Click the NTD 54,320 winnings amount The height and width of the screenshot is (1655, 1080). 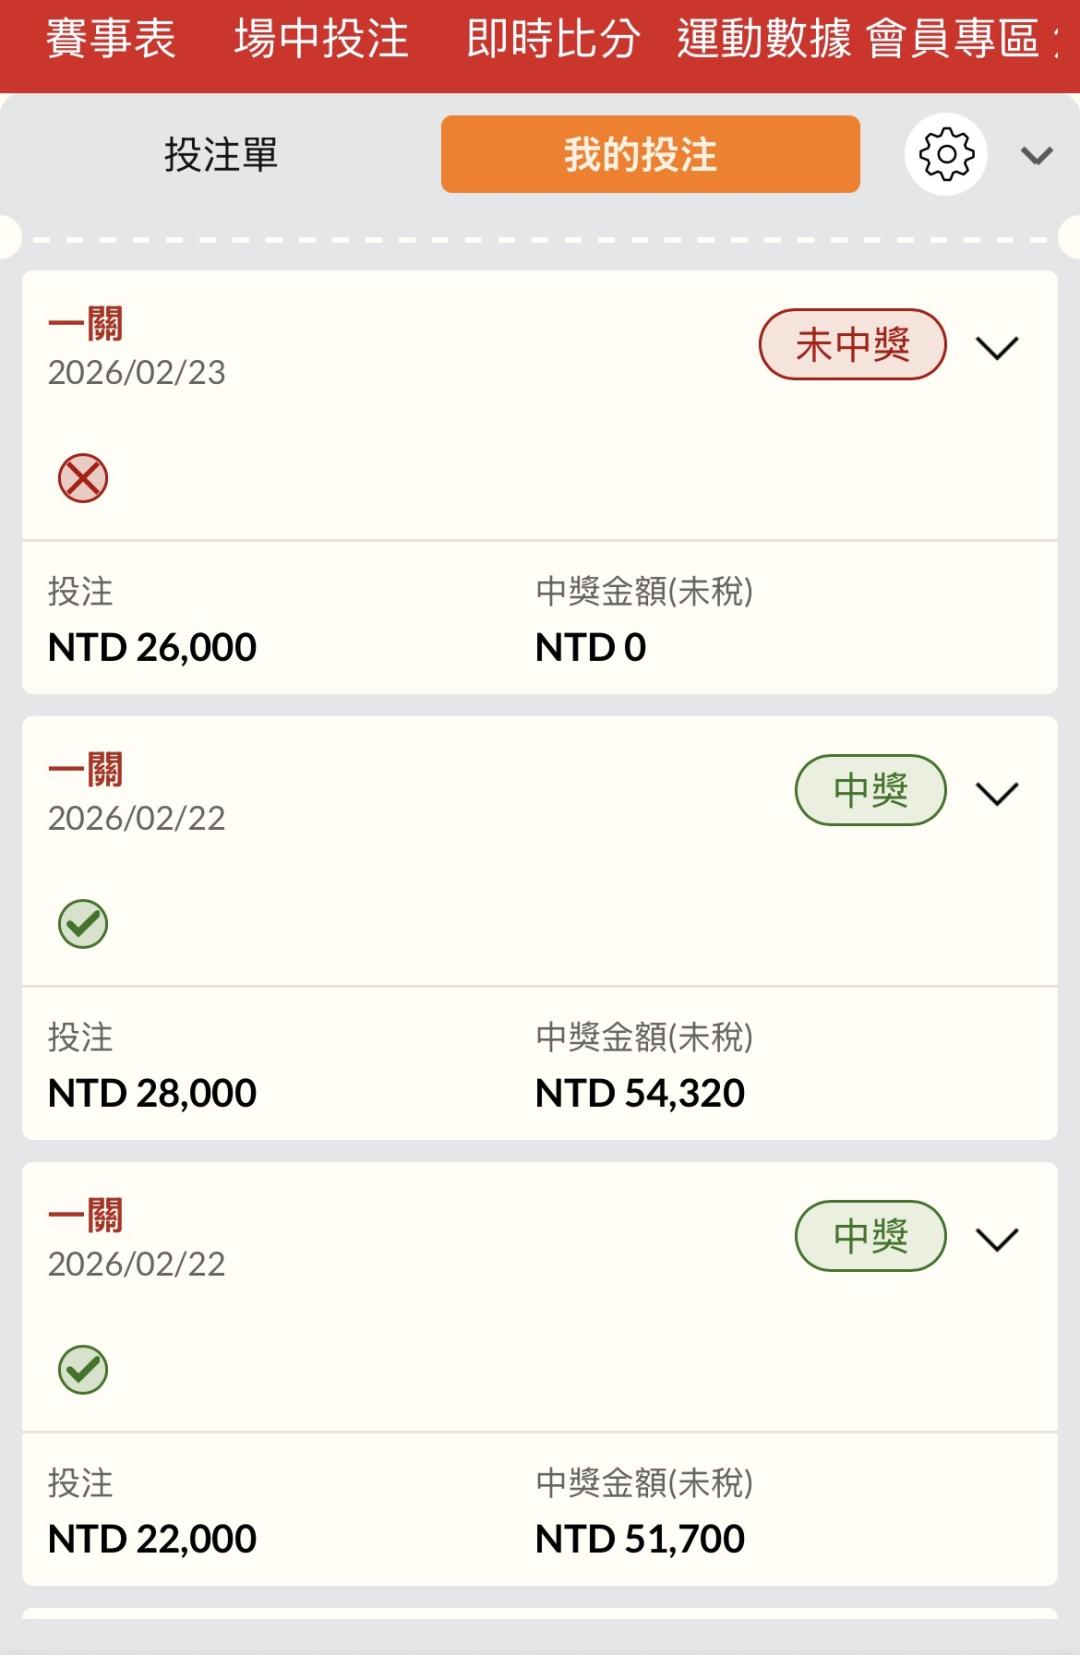tap(640, 1093)
